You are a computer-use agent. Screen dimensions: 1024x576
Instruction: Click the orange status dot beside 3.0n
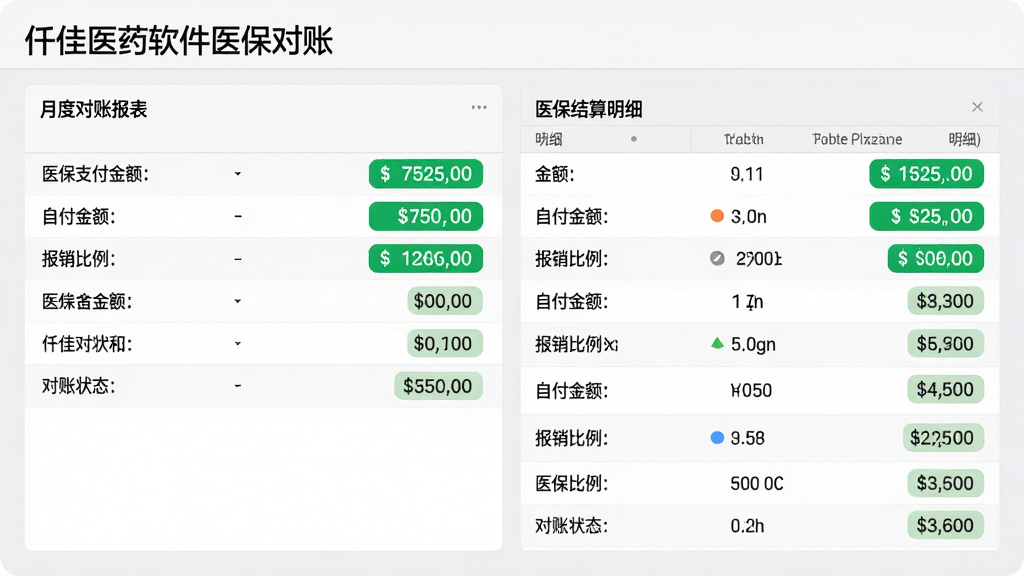pyautogui.click(x=717, y=216)
